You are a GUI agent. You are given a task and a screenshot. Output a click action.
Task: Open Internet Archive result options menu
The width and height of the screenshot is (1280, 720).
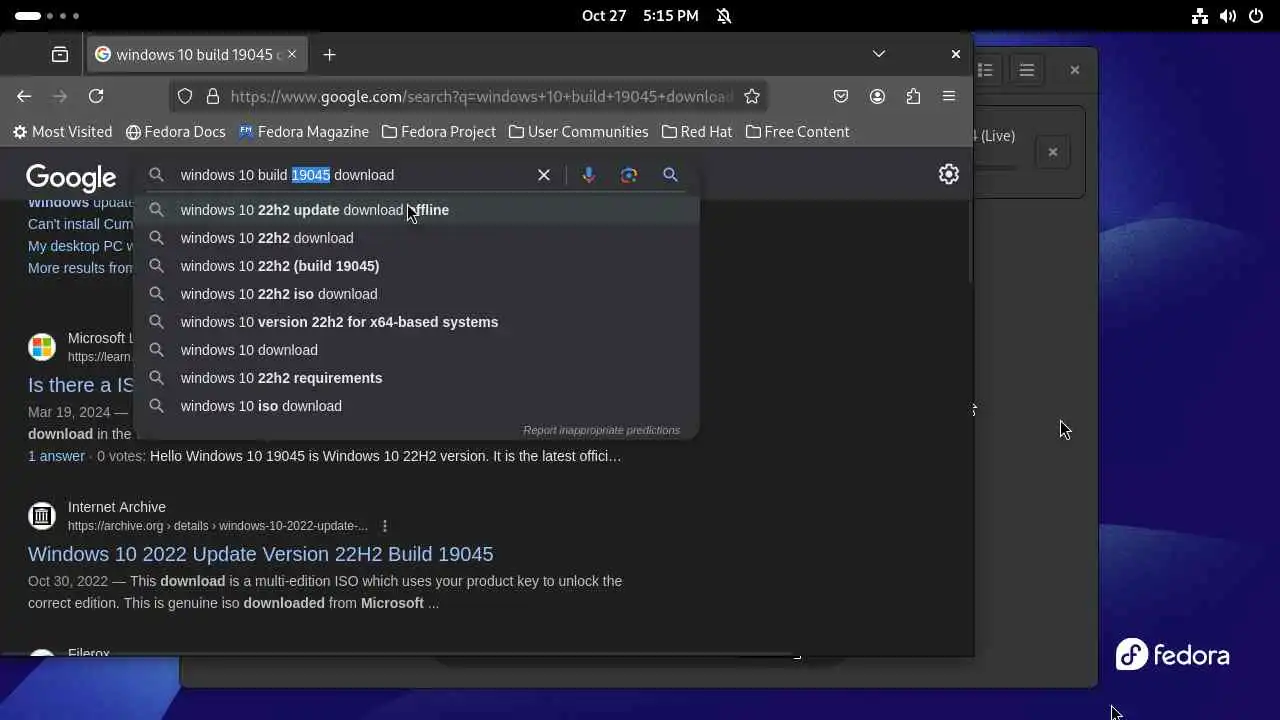385,526
